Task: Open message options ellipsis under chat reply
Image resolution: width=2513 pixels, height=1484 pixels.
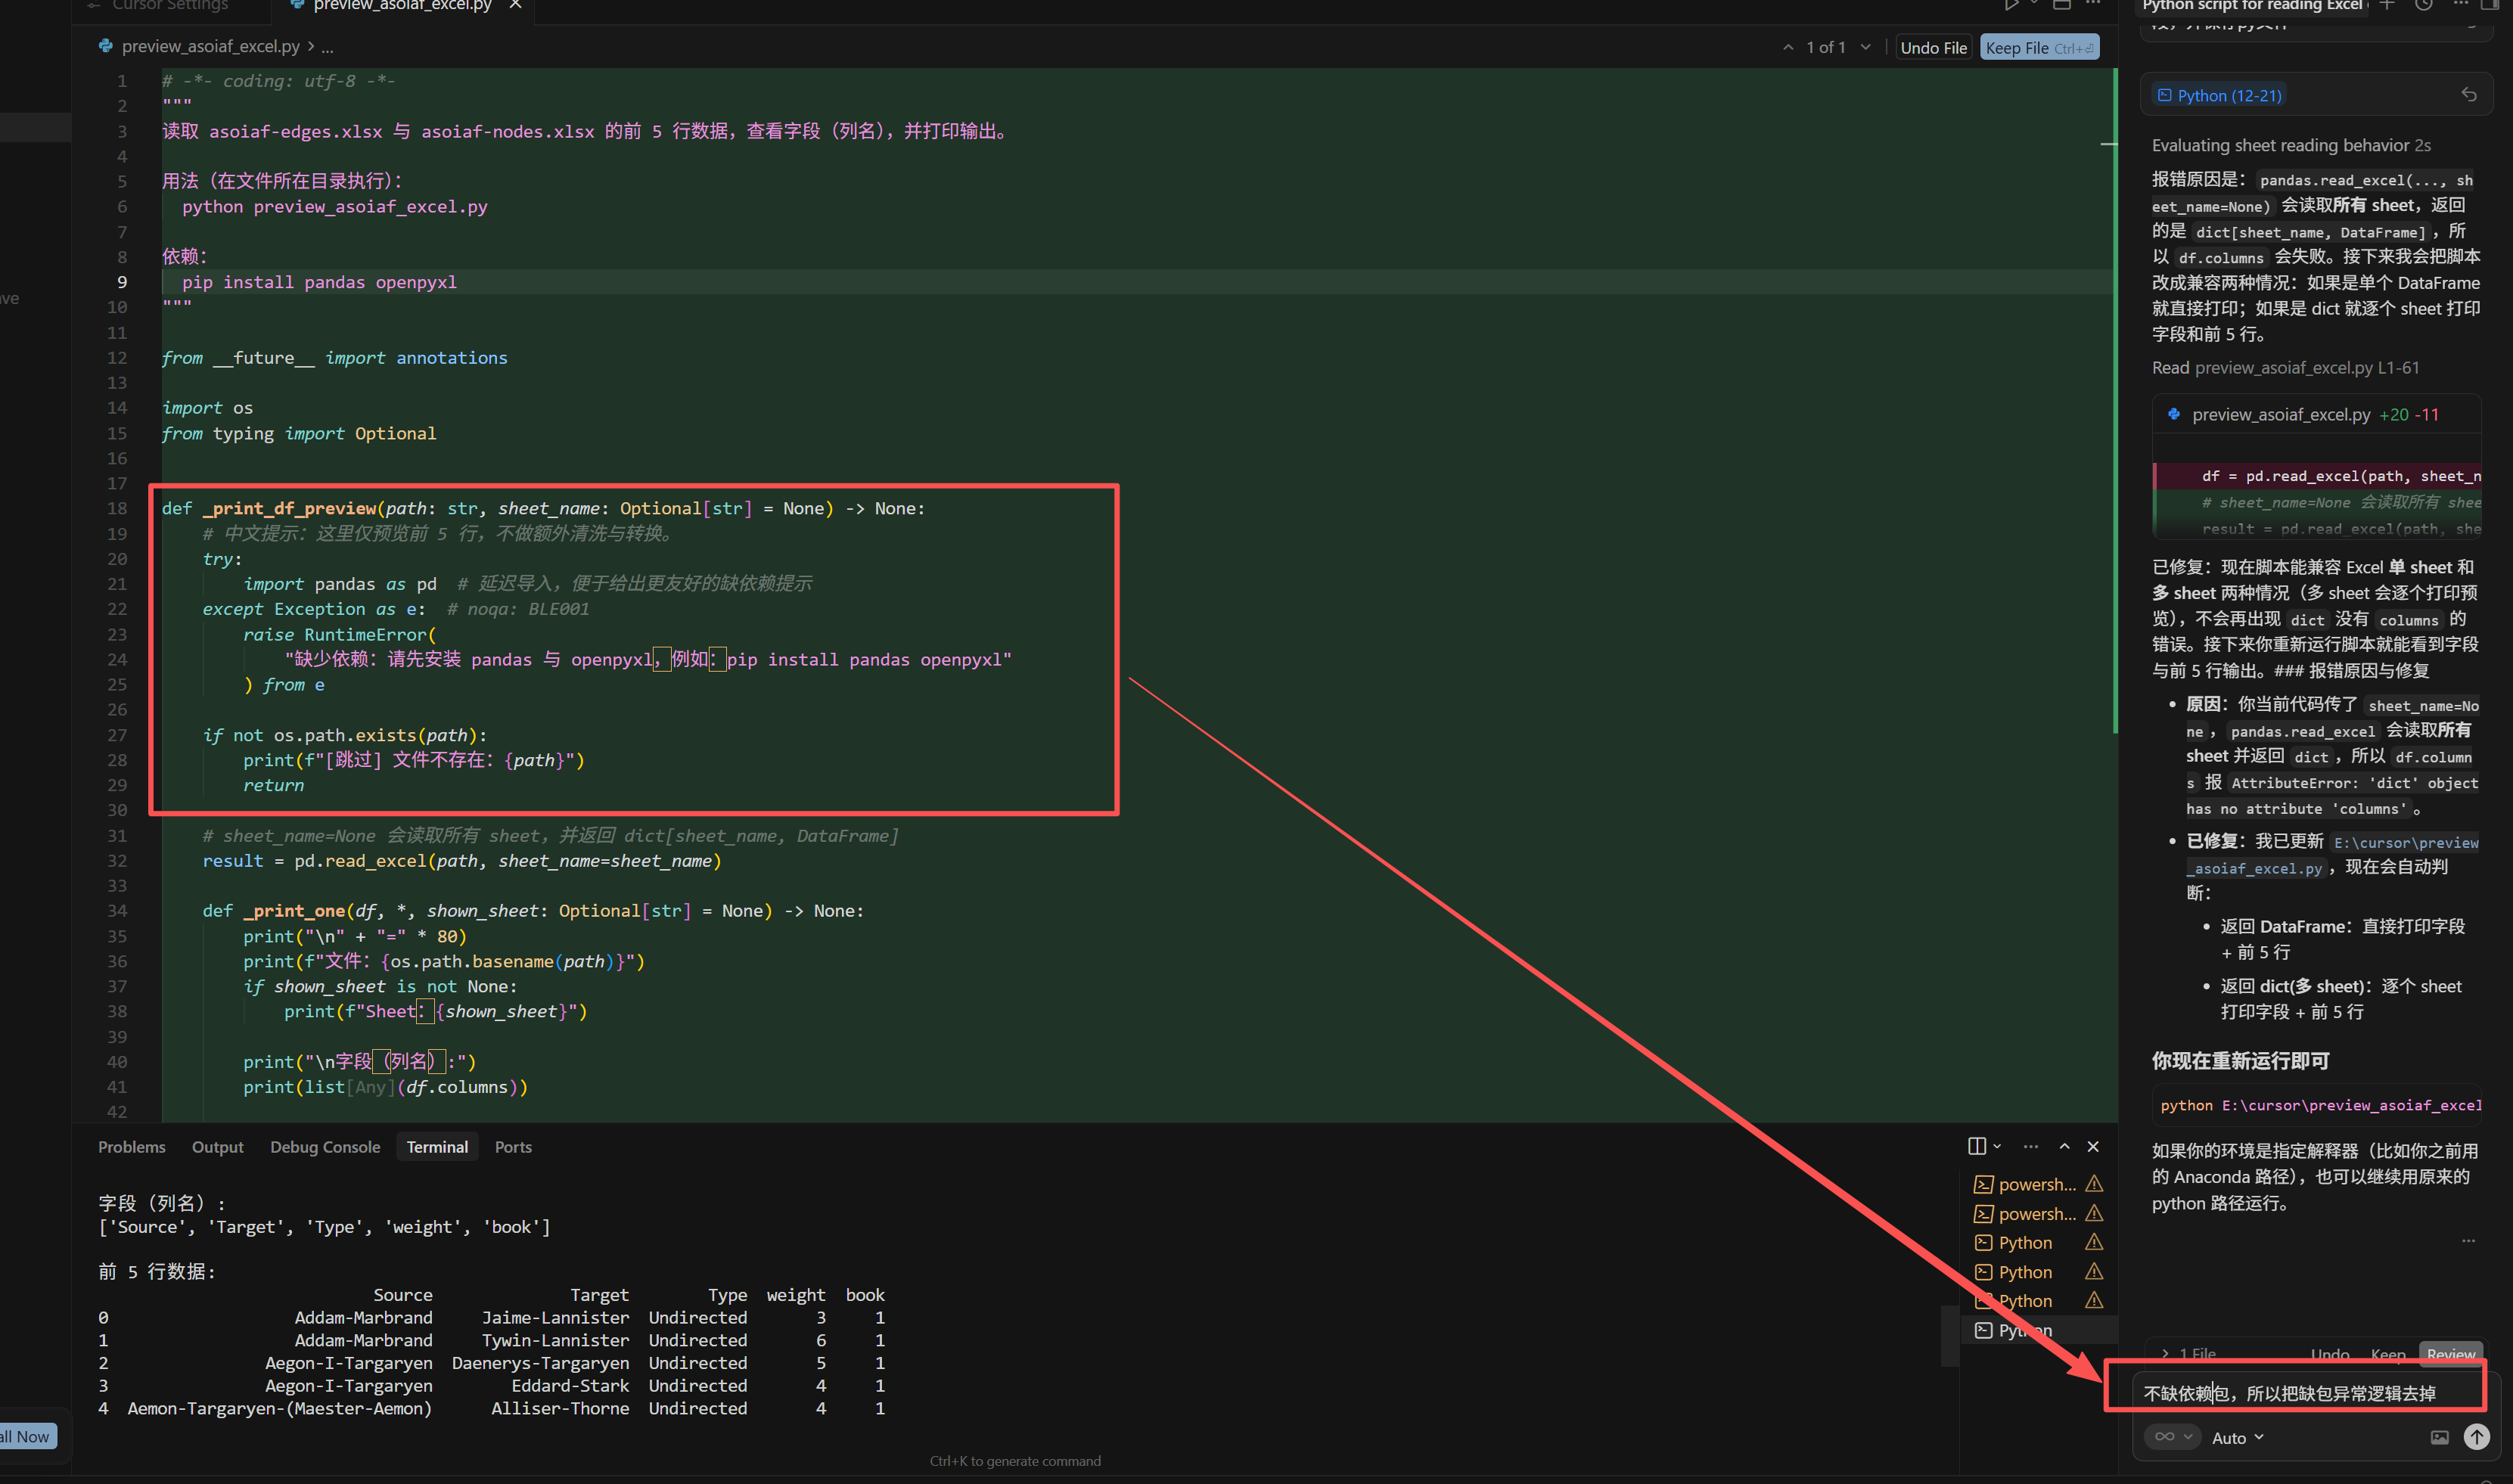Action: tap(2468, 1240)
